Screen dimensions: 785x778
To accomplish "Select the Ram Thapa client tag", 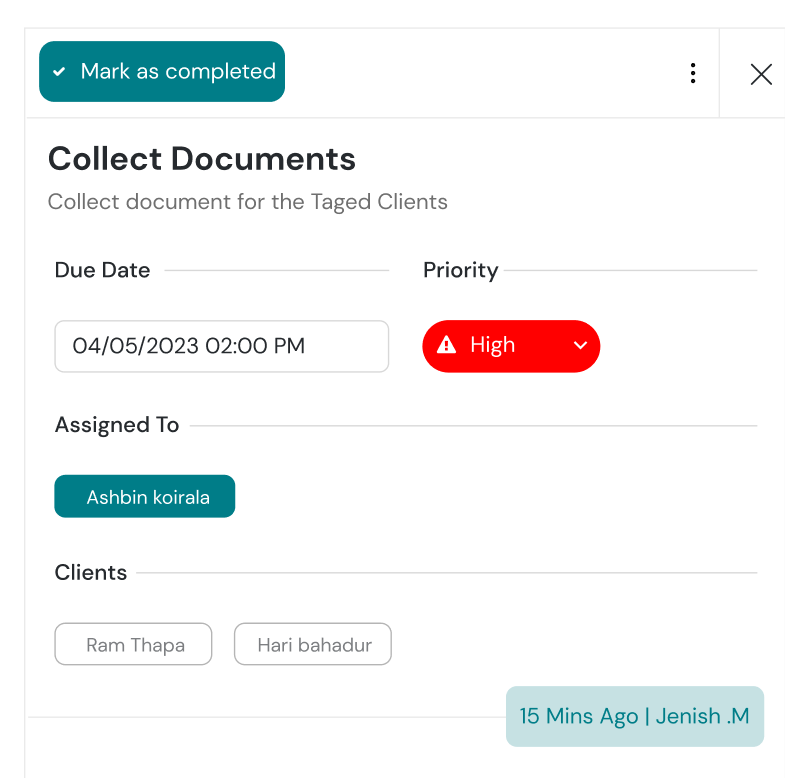I will tap(133, 645).
